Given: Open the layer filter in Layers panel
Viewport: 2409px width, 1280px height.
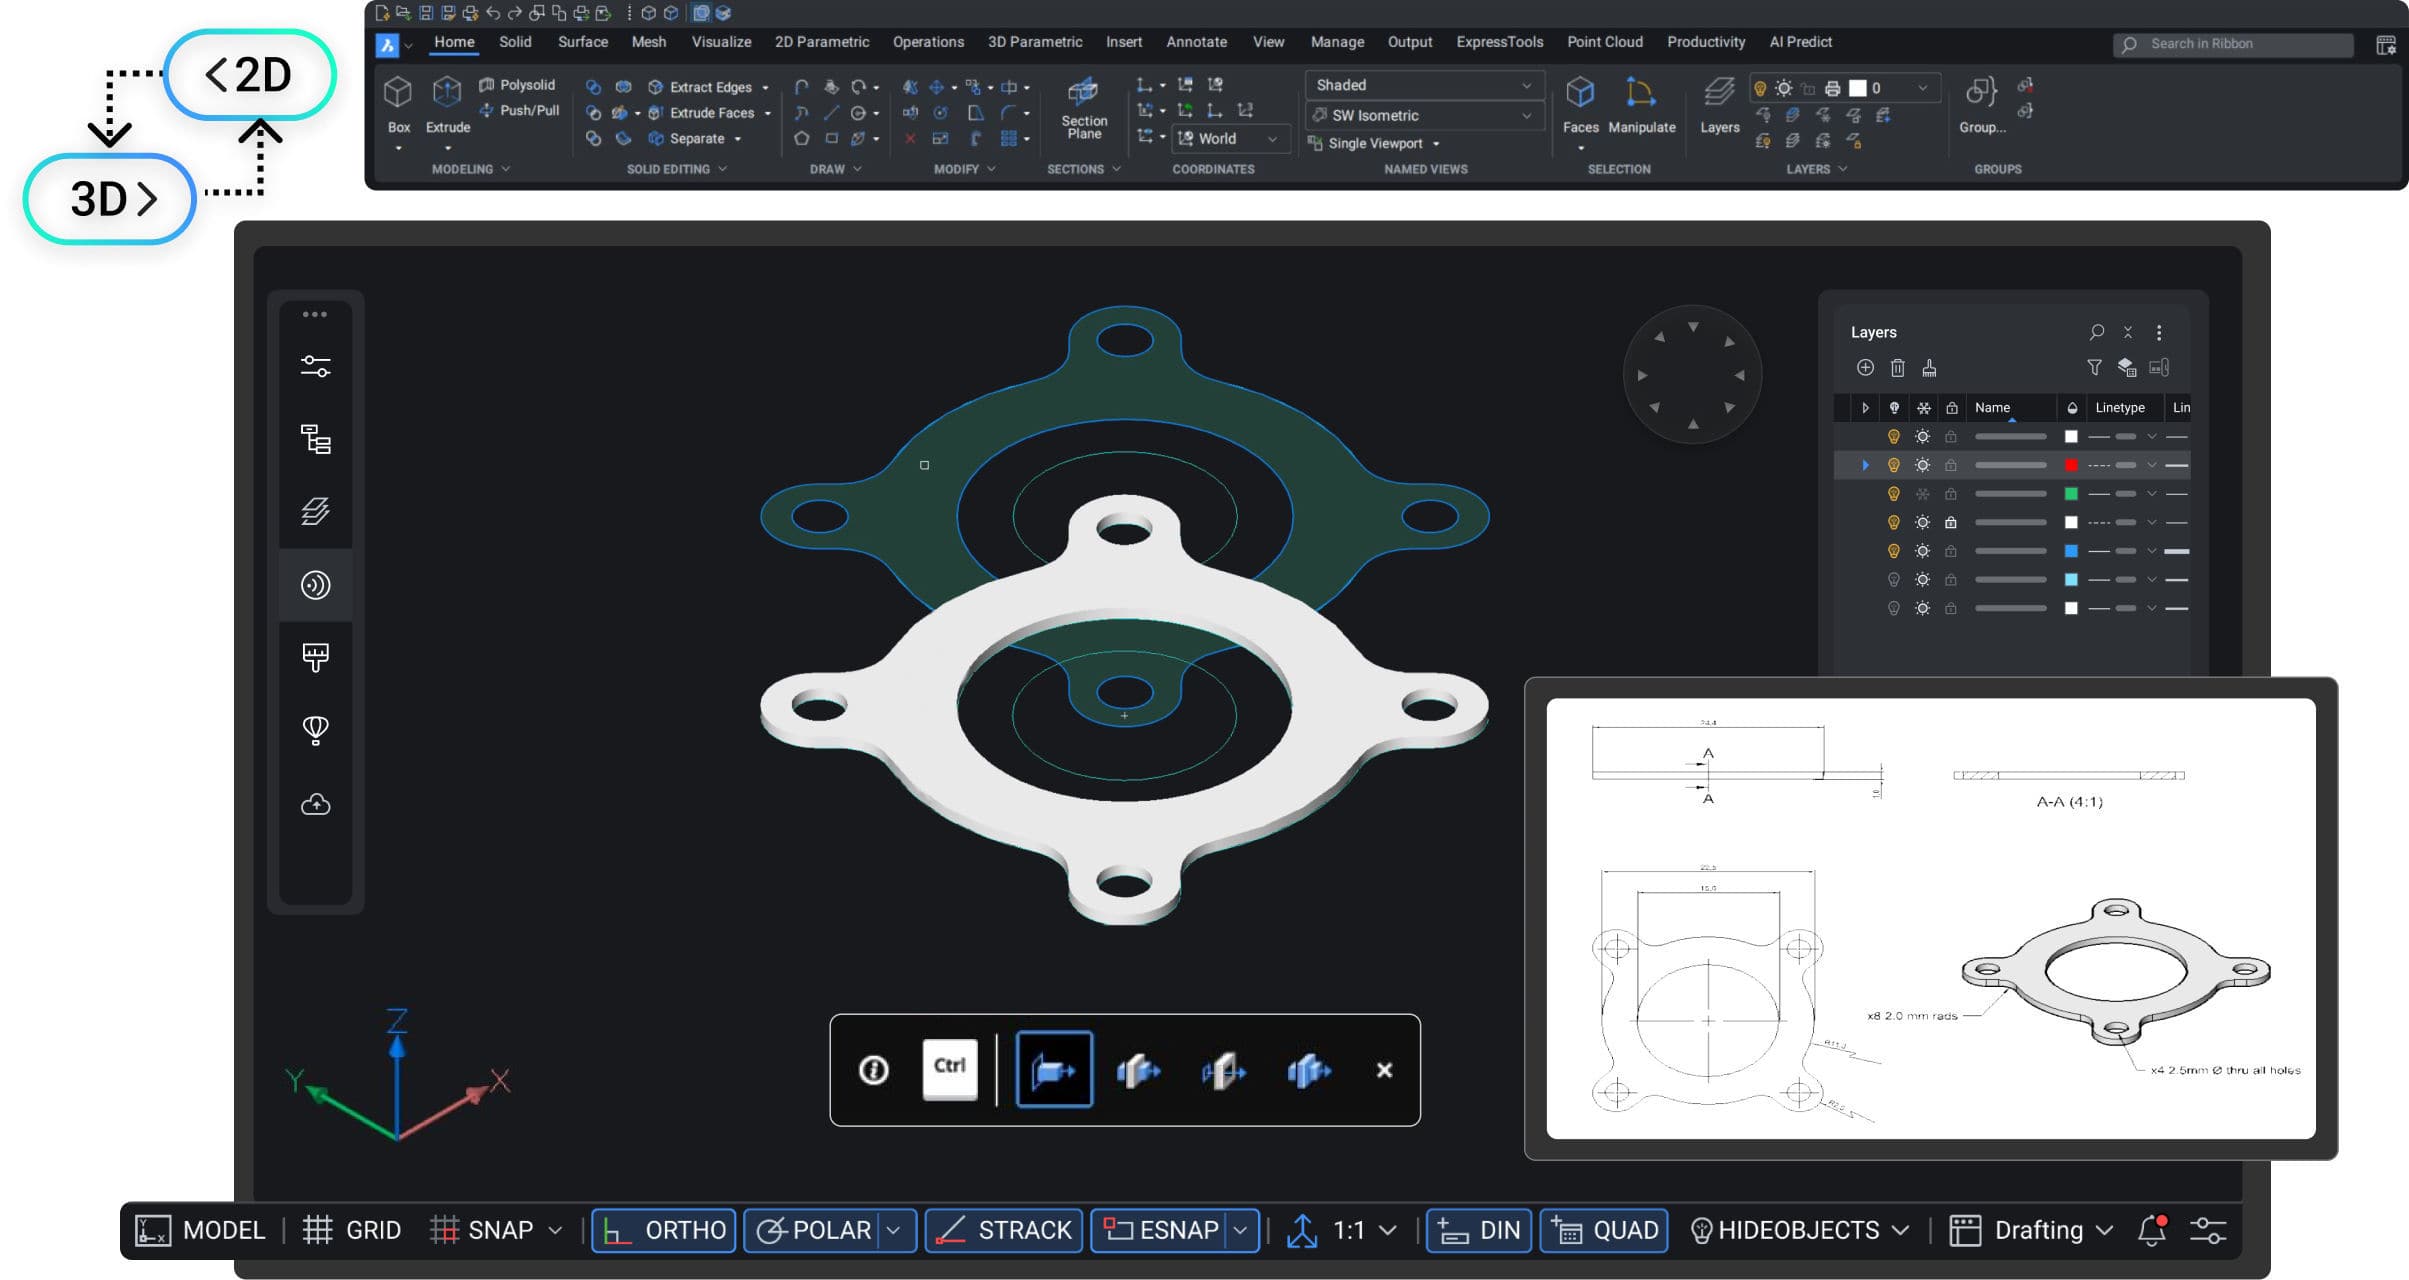Looking at the screenshot, I should coord(2095,368).
